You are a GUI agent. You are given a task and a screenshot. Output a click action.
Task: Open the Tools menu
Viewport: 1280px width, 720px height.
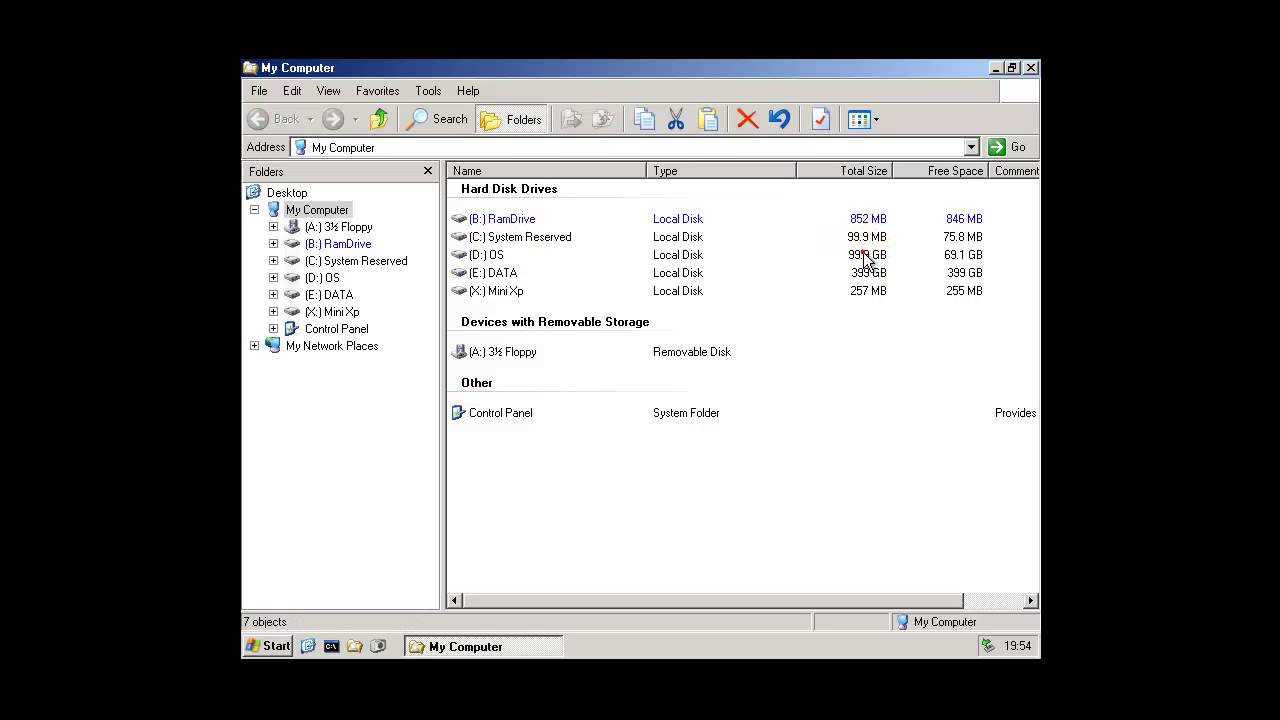pyautogui.click(x=428, y=91)
